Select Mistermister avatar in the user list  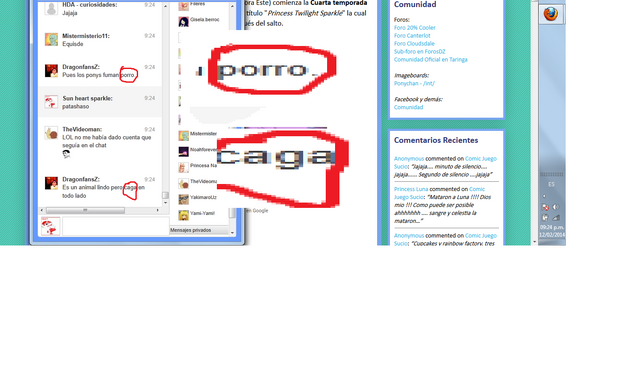(x=184, y=136)
